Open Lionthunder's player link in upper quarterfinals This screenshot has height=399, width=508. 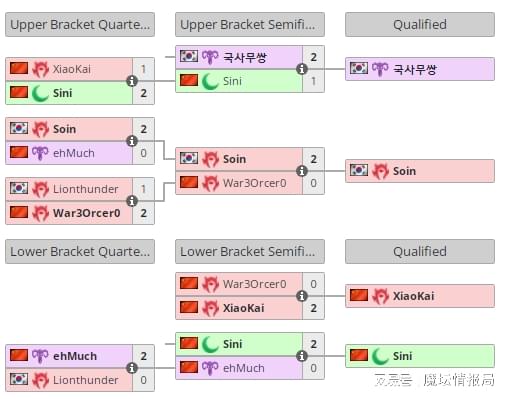[x=86, y=189]
